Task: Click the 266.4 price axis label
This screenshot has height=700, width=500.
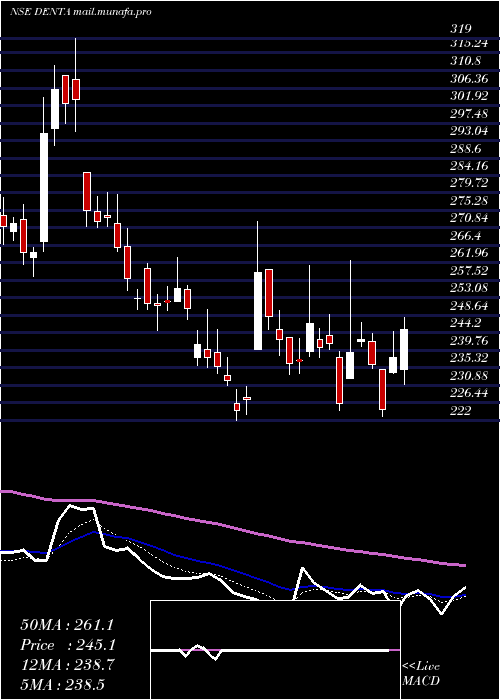Action: [465, 236]
